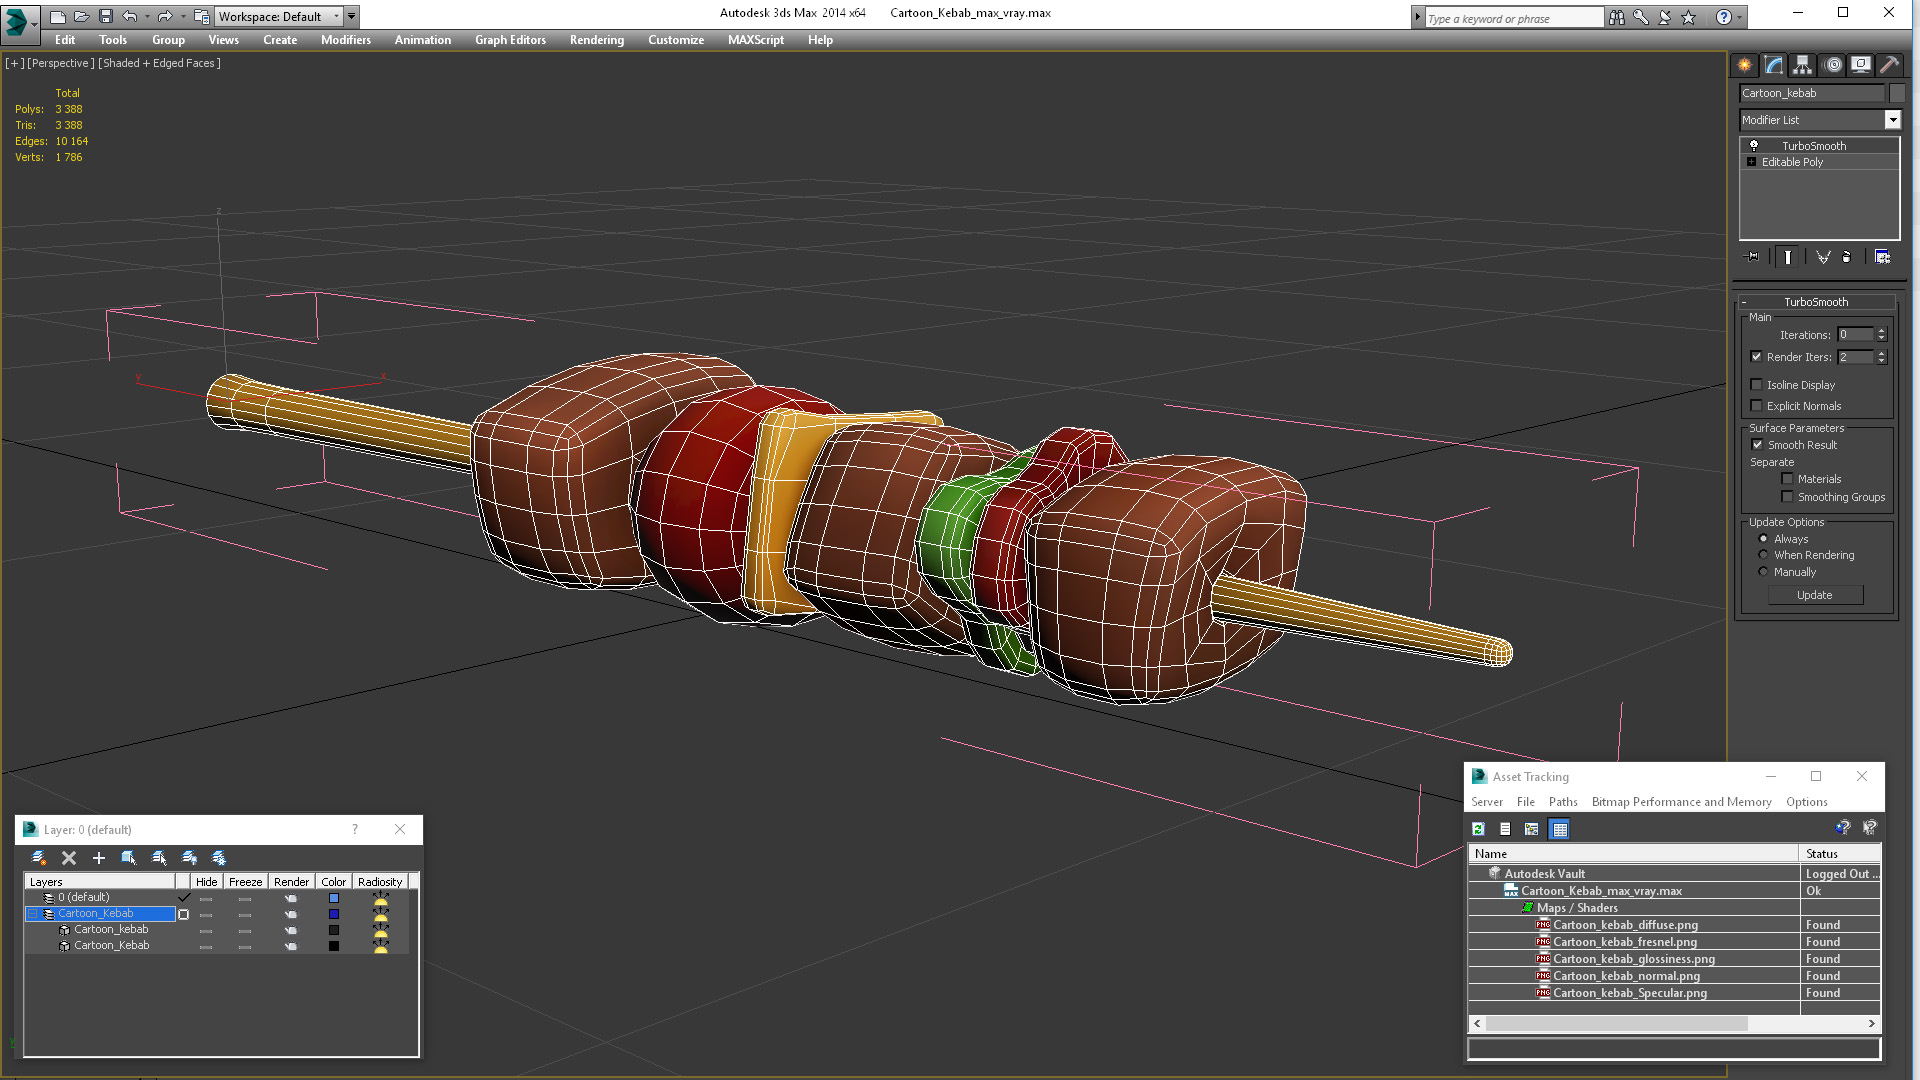Click the keyword search input field
1920x1080 pixels.
(x=1512, y=18)
